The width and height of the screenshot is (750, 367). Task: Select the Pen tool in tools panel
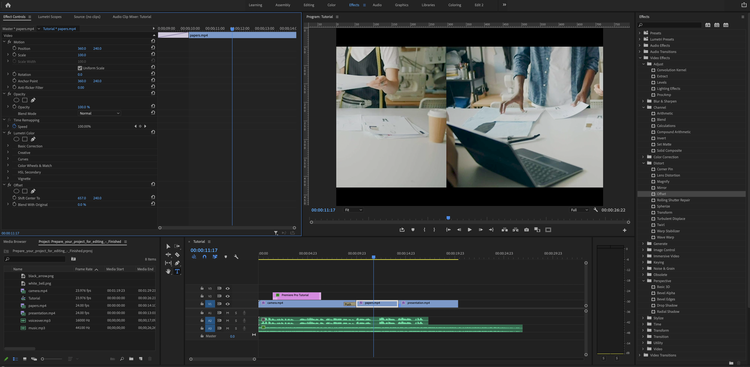coord(177,263)
